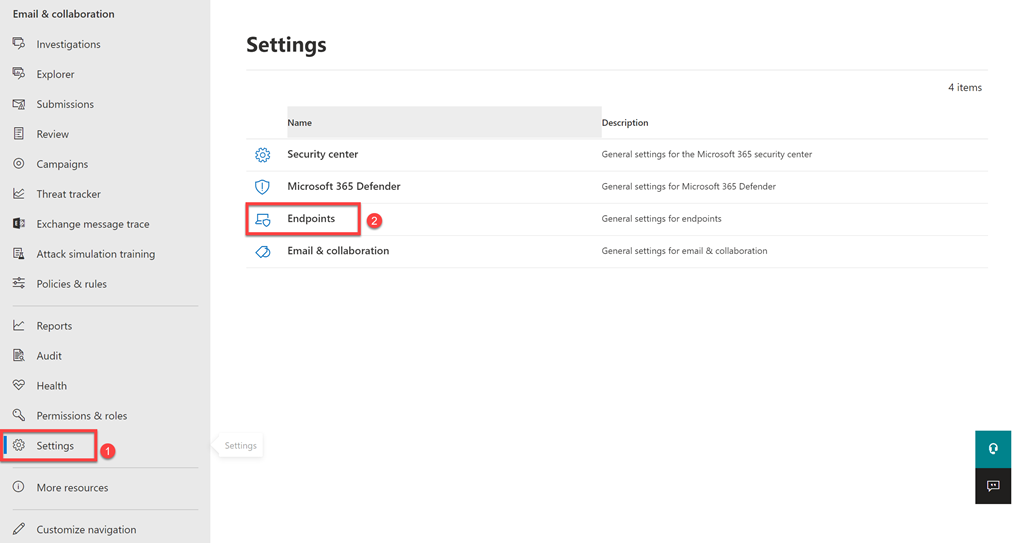Click the Endpoints row device icon
Viewport: 1024px width, 543px height.
click(262, 219)
